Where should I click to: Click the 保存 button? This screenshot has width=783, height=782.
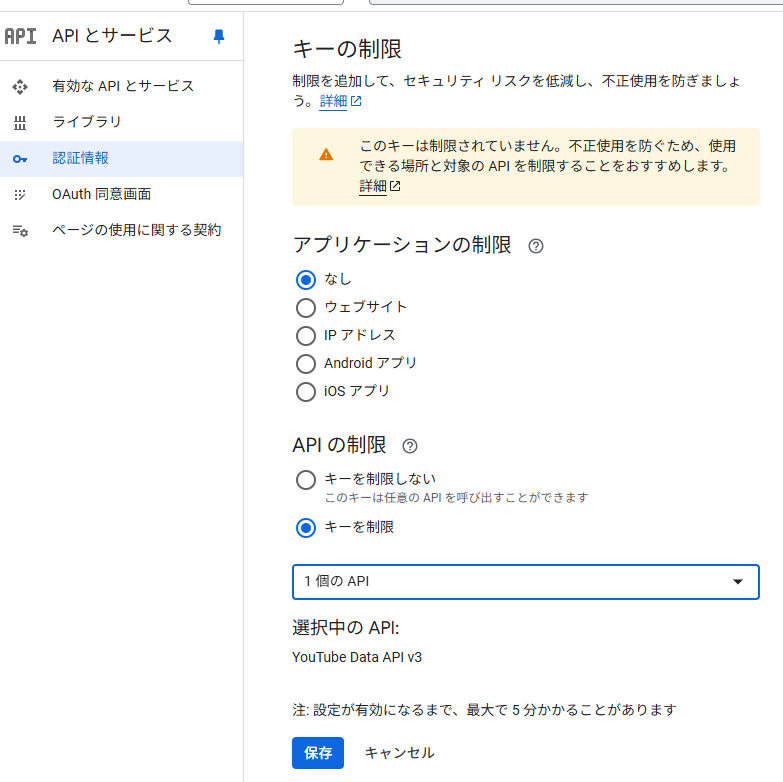318,753
